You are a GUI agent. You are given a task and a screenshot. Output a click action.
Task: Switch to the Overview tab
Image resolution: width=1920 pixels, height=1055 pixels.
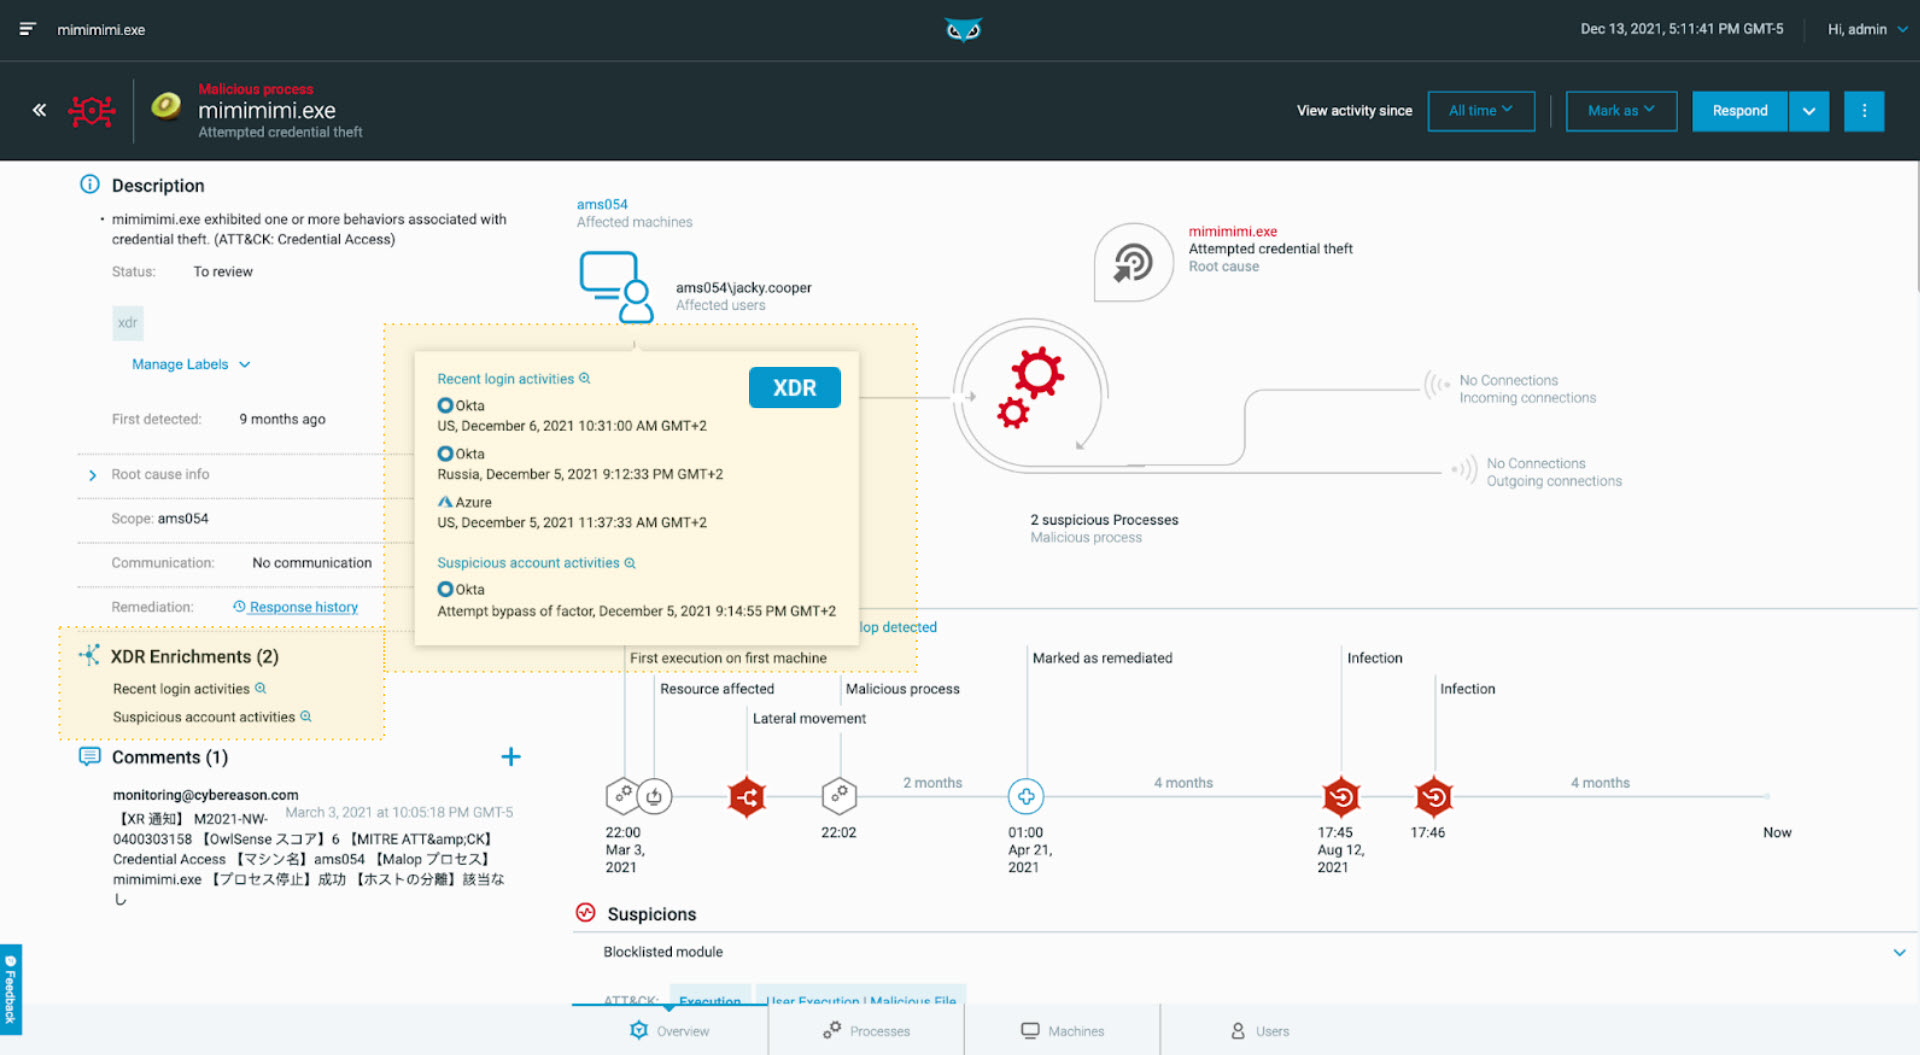click(x=669, y=1031)
